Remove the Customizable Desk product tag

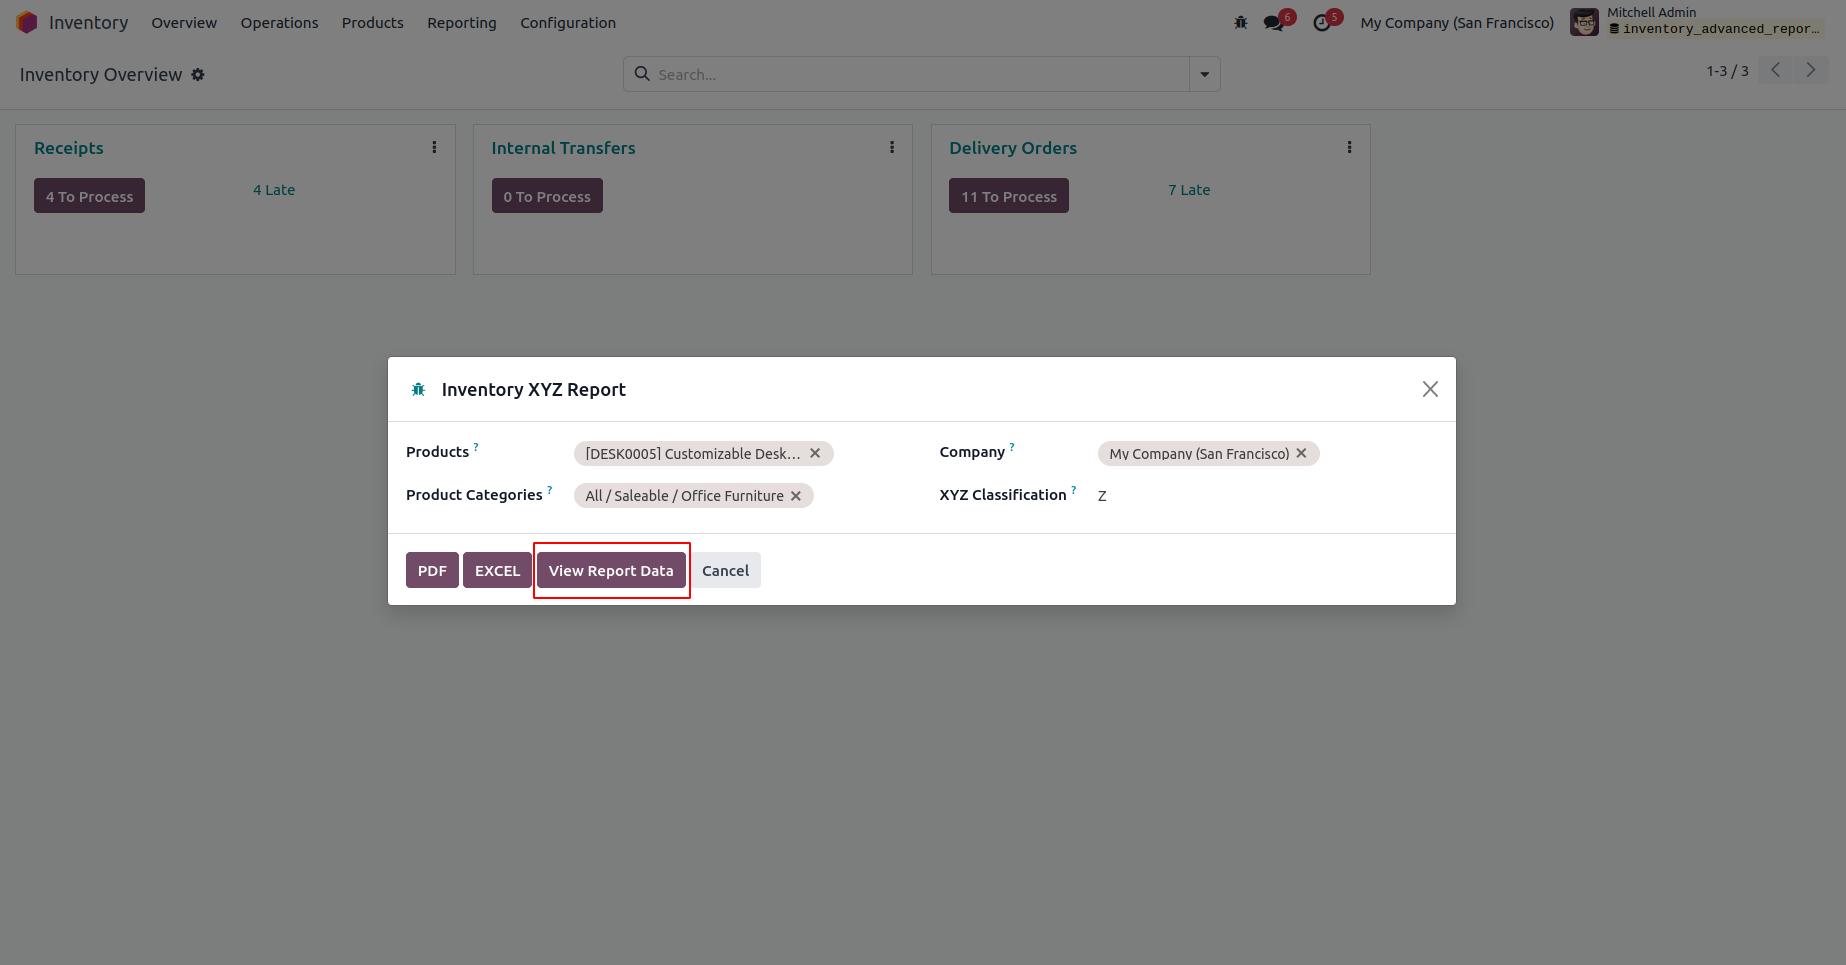(x=815, y=454)
